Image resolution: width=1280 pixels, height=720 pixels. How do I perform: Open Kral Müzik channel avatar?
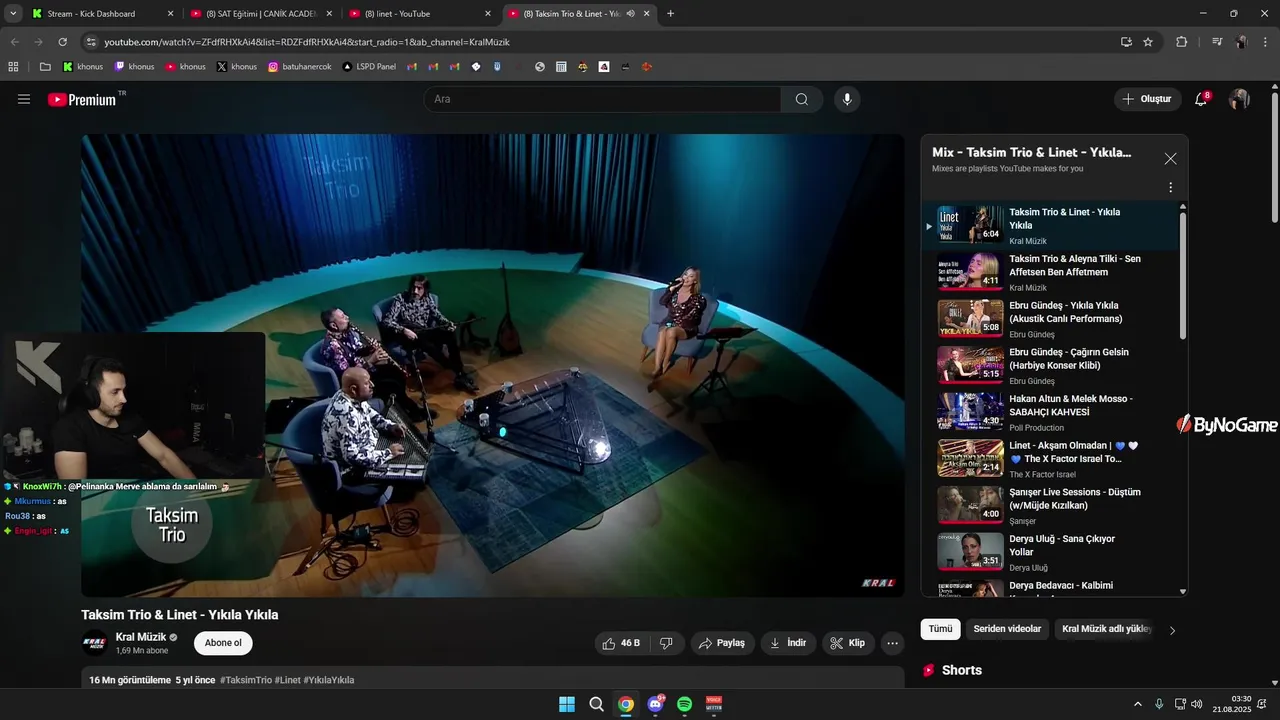[94, 643]
